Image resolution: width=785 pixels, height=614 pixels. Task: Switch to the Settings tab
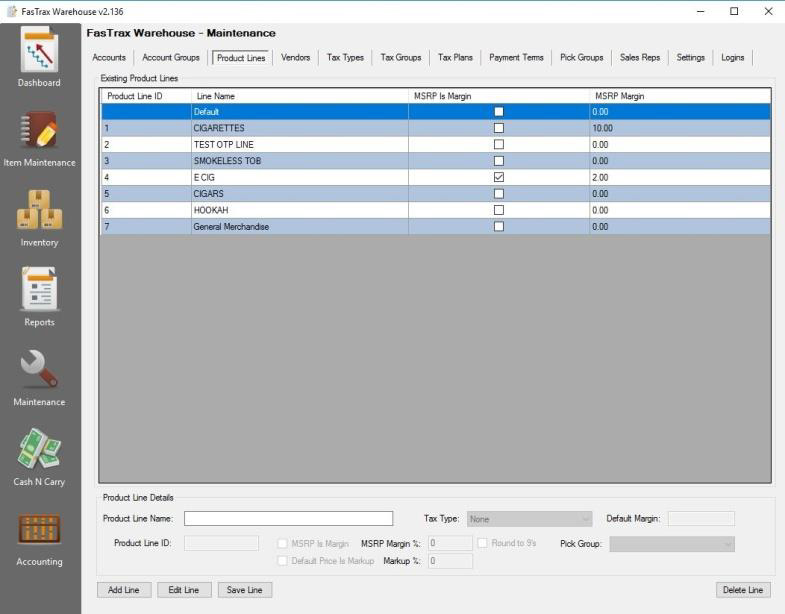[x=690, y=58]
